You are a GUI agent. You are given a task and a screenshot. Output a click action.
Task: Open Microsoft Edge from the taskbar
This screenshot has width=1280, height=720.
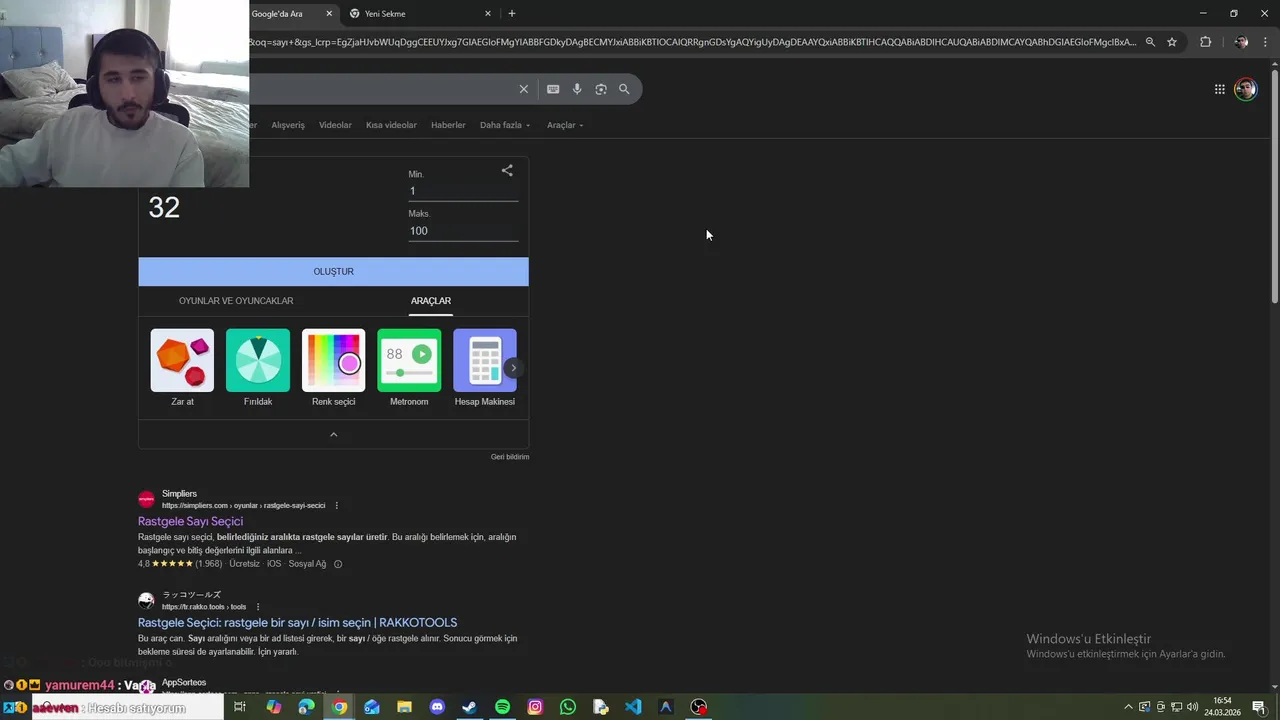pos(306,707)
